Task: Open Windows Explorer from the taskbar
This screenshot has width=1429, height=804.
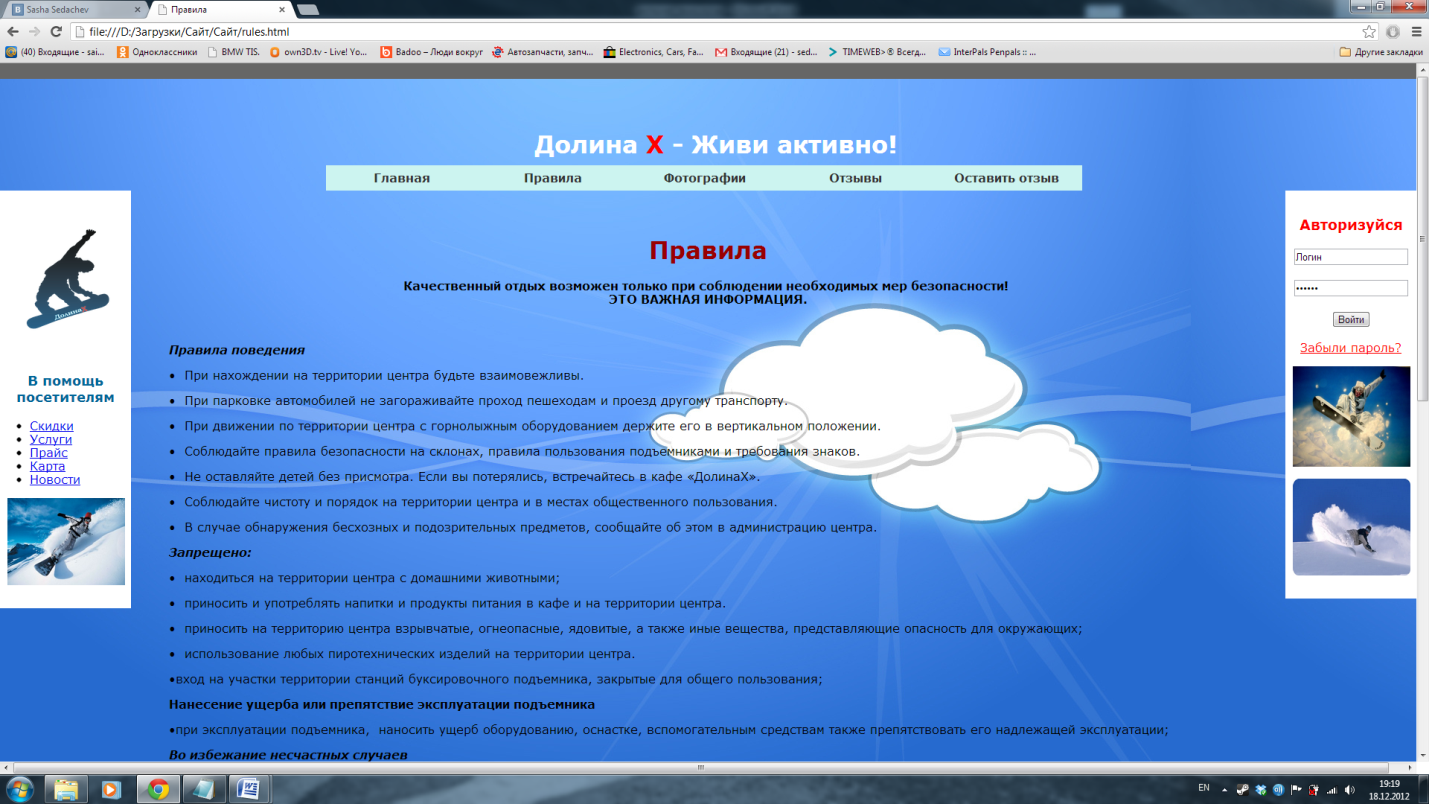Action: [66, 789]
